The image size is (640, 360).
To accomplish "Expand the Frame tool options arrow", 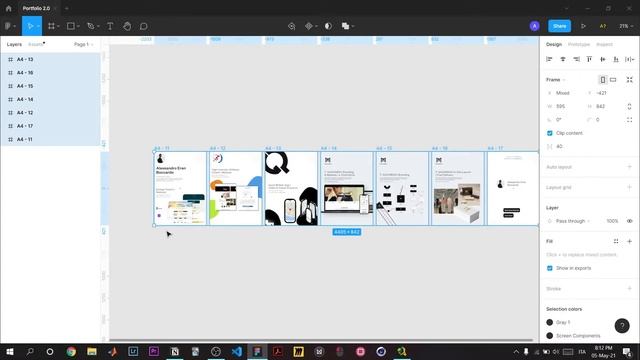I will coord(58,26).
